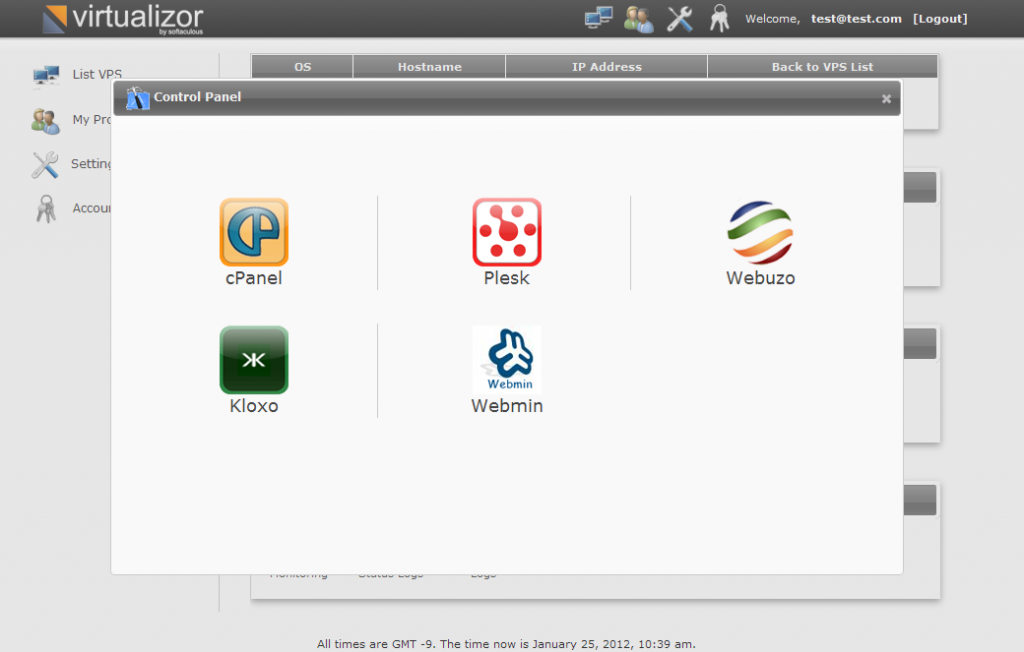
Task: Click the keys icon near the welcome text
Action: [x=719, y=18]
